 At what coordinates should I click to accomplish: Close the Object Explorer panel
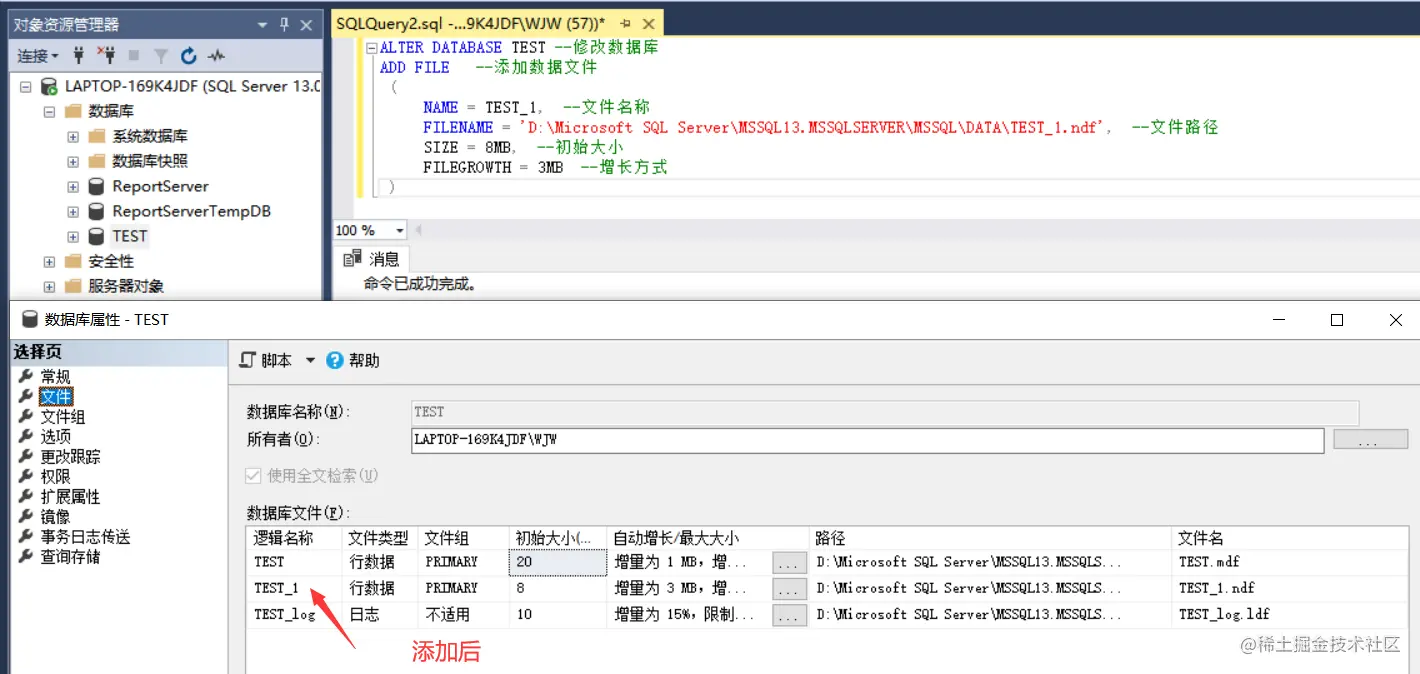pos(307,24)
